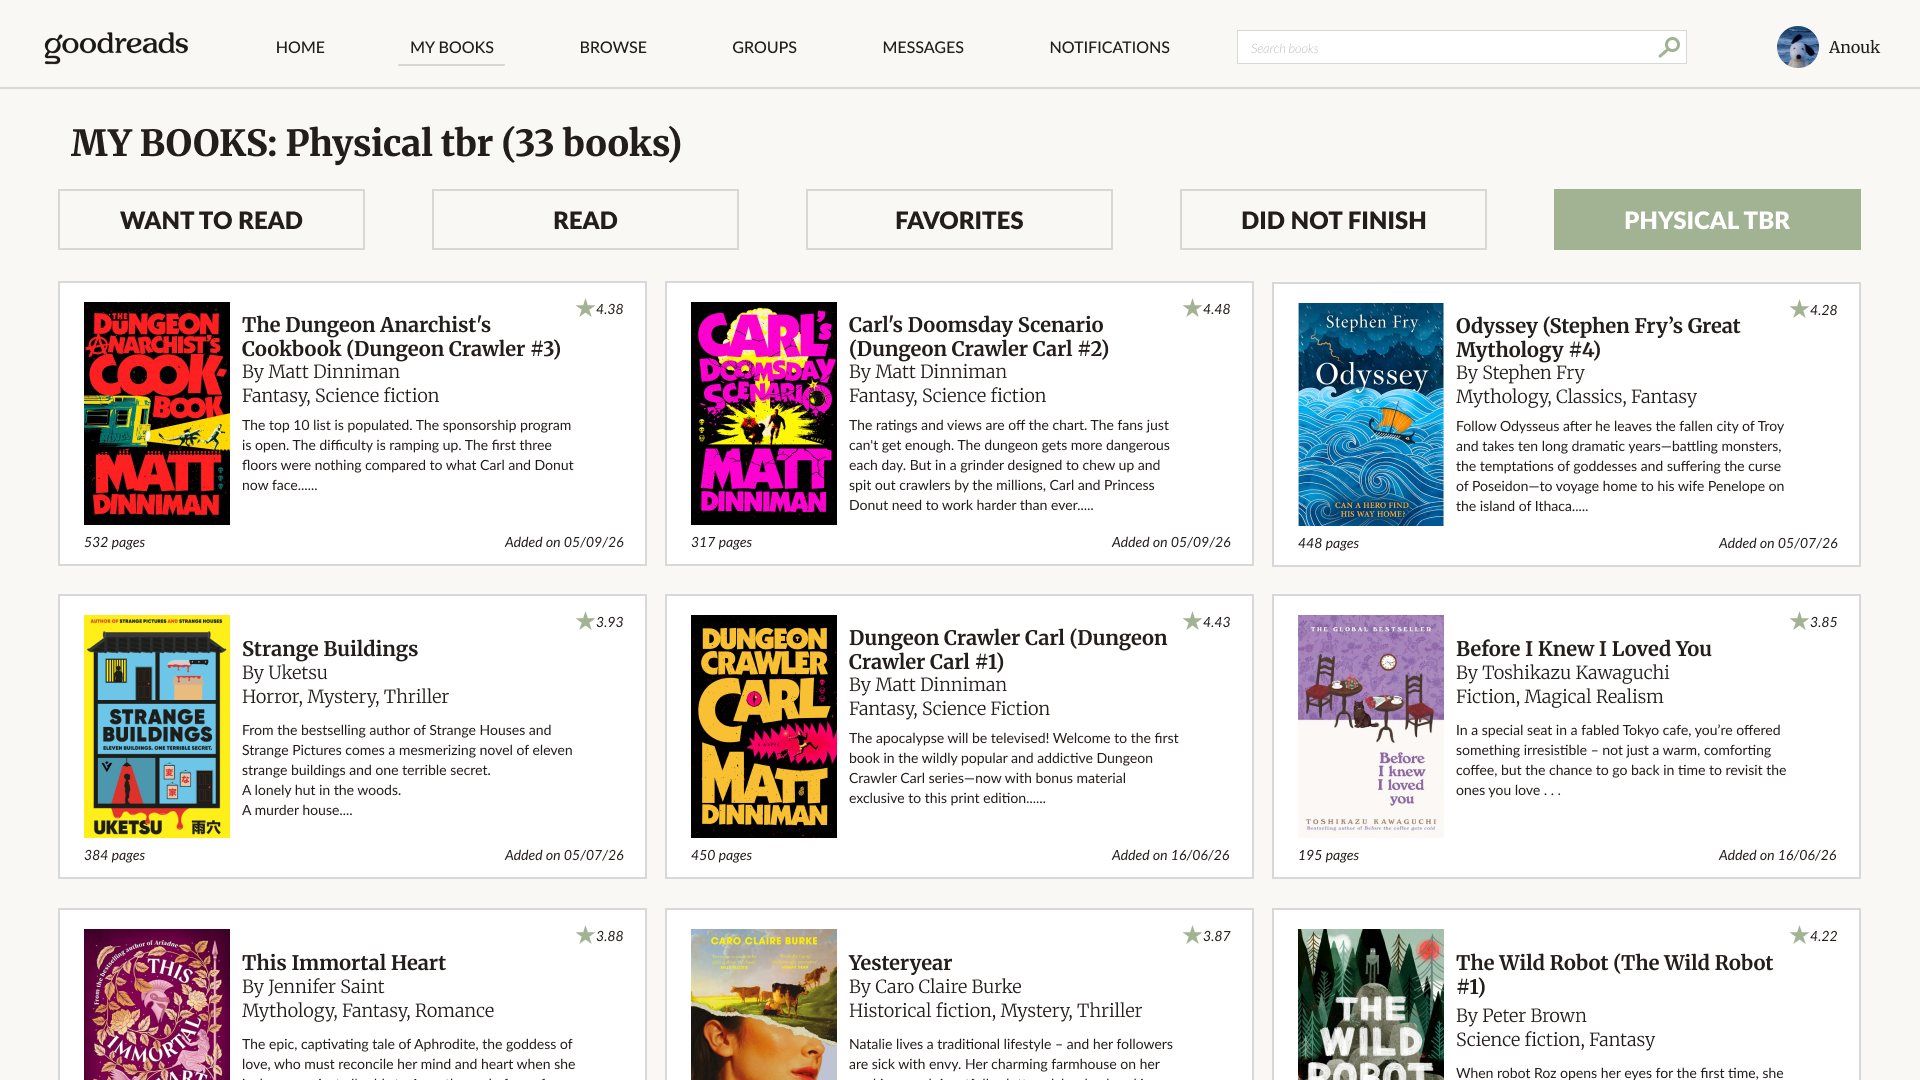Open Anouk's profile avatar
Image resolution: width=1920 pixels, height=1080 pixels.
tap(1797, 47)
